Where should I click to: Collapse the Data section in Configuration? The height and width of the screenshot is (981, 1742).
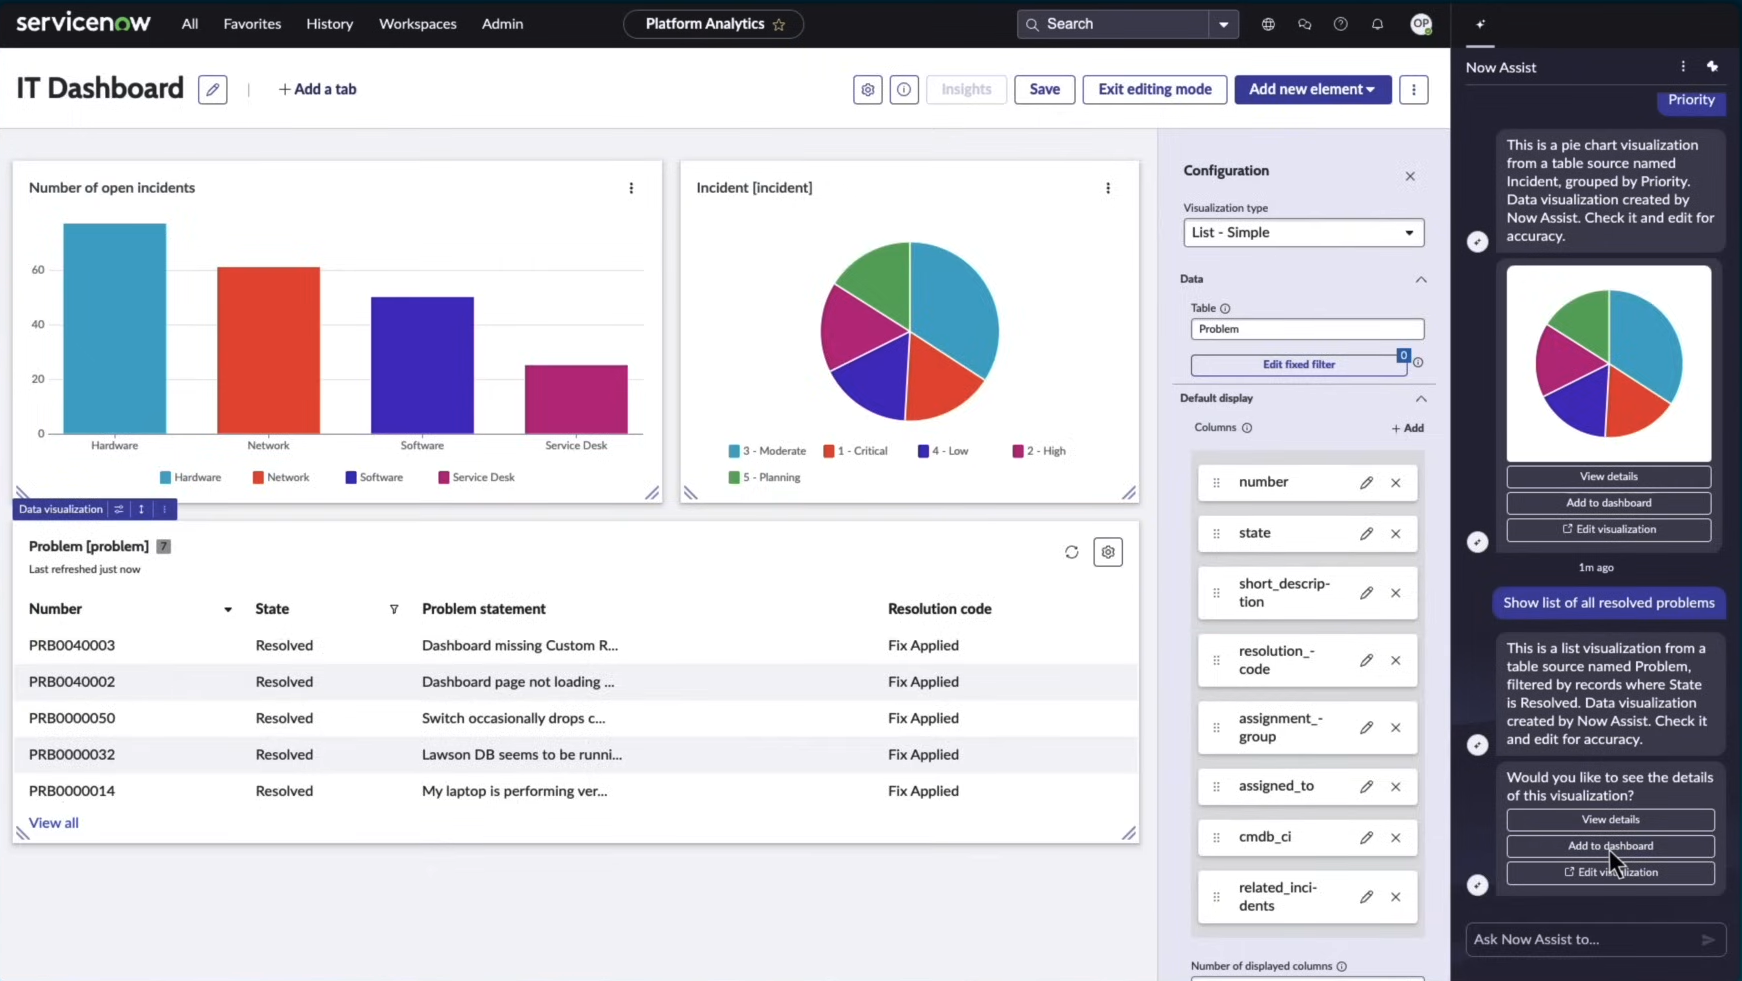click(1421, 279)
